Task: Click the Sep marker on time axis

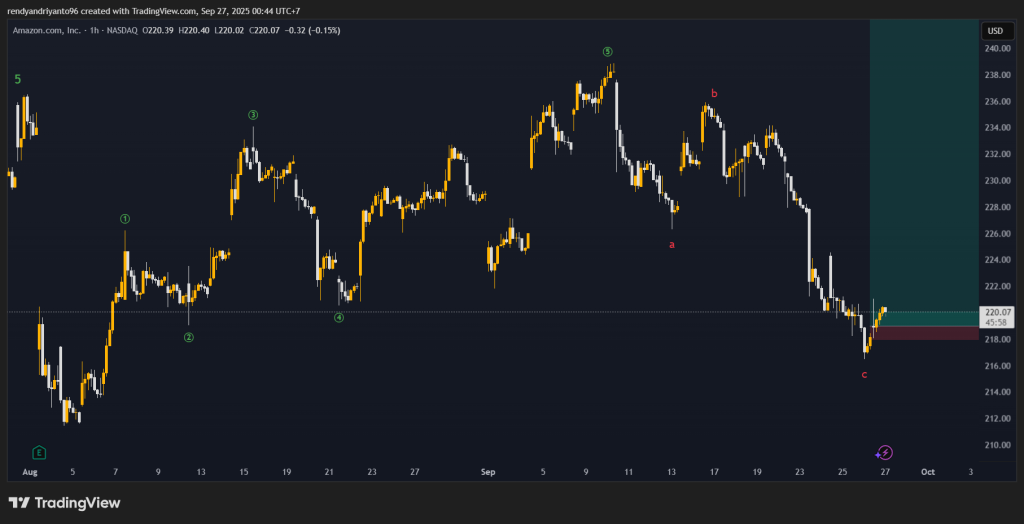Action: coord(488,470)
